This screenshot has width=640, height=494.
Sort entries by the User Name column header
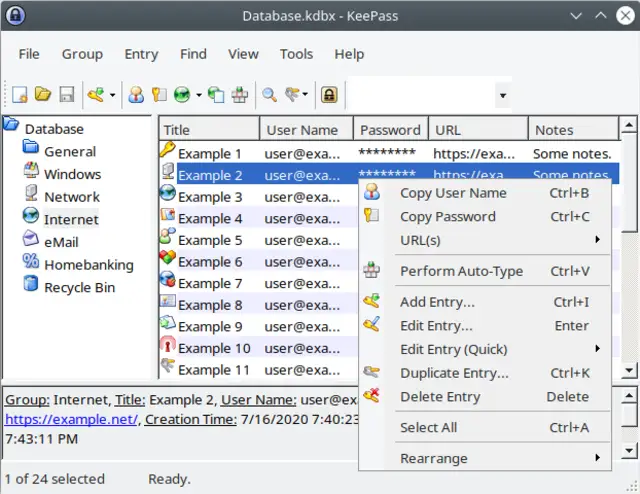click(x=301, y=130)
